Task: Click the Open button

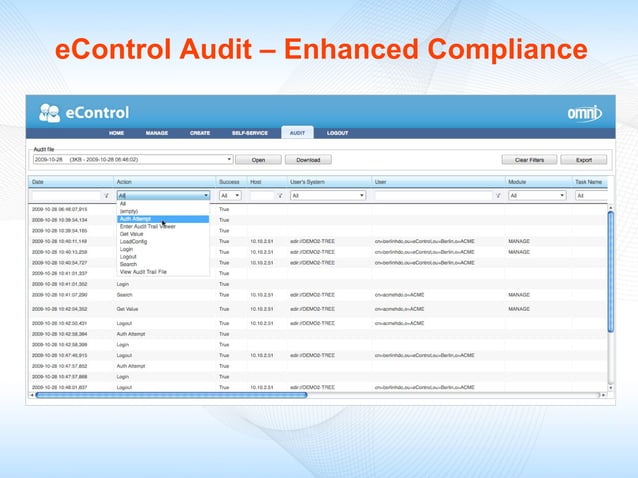Action: pyautogui.click(x=258, y=160)
